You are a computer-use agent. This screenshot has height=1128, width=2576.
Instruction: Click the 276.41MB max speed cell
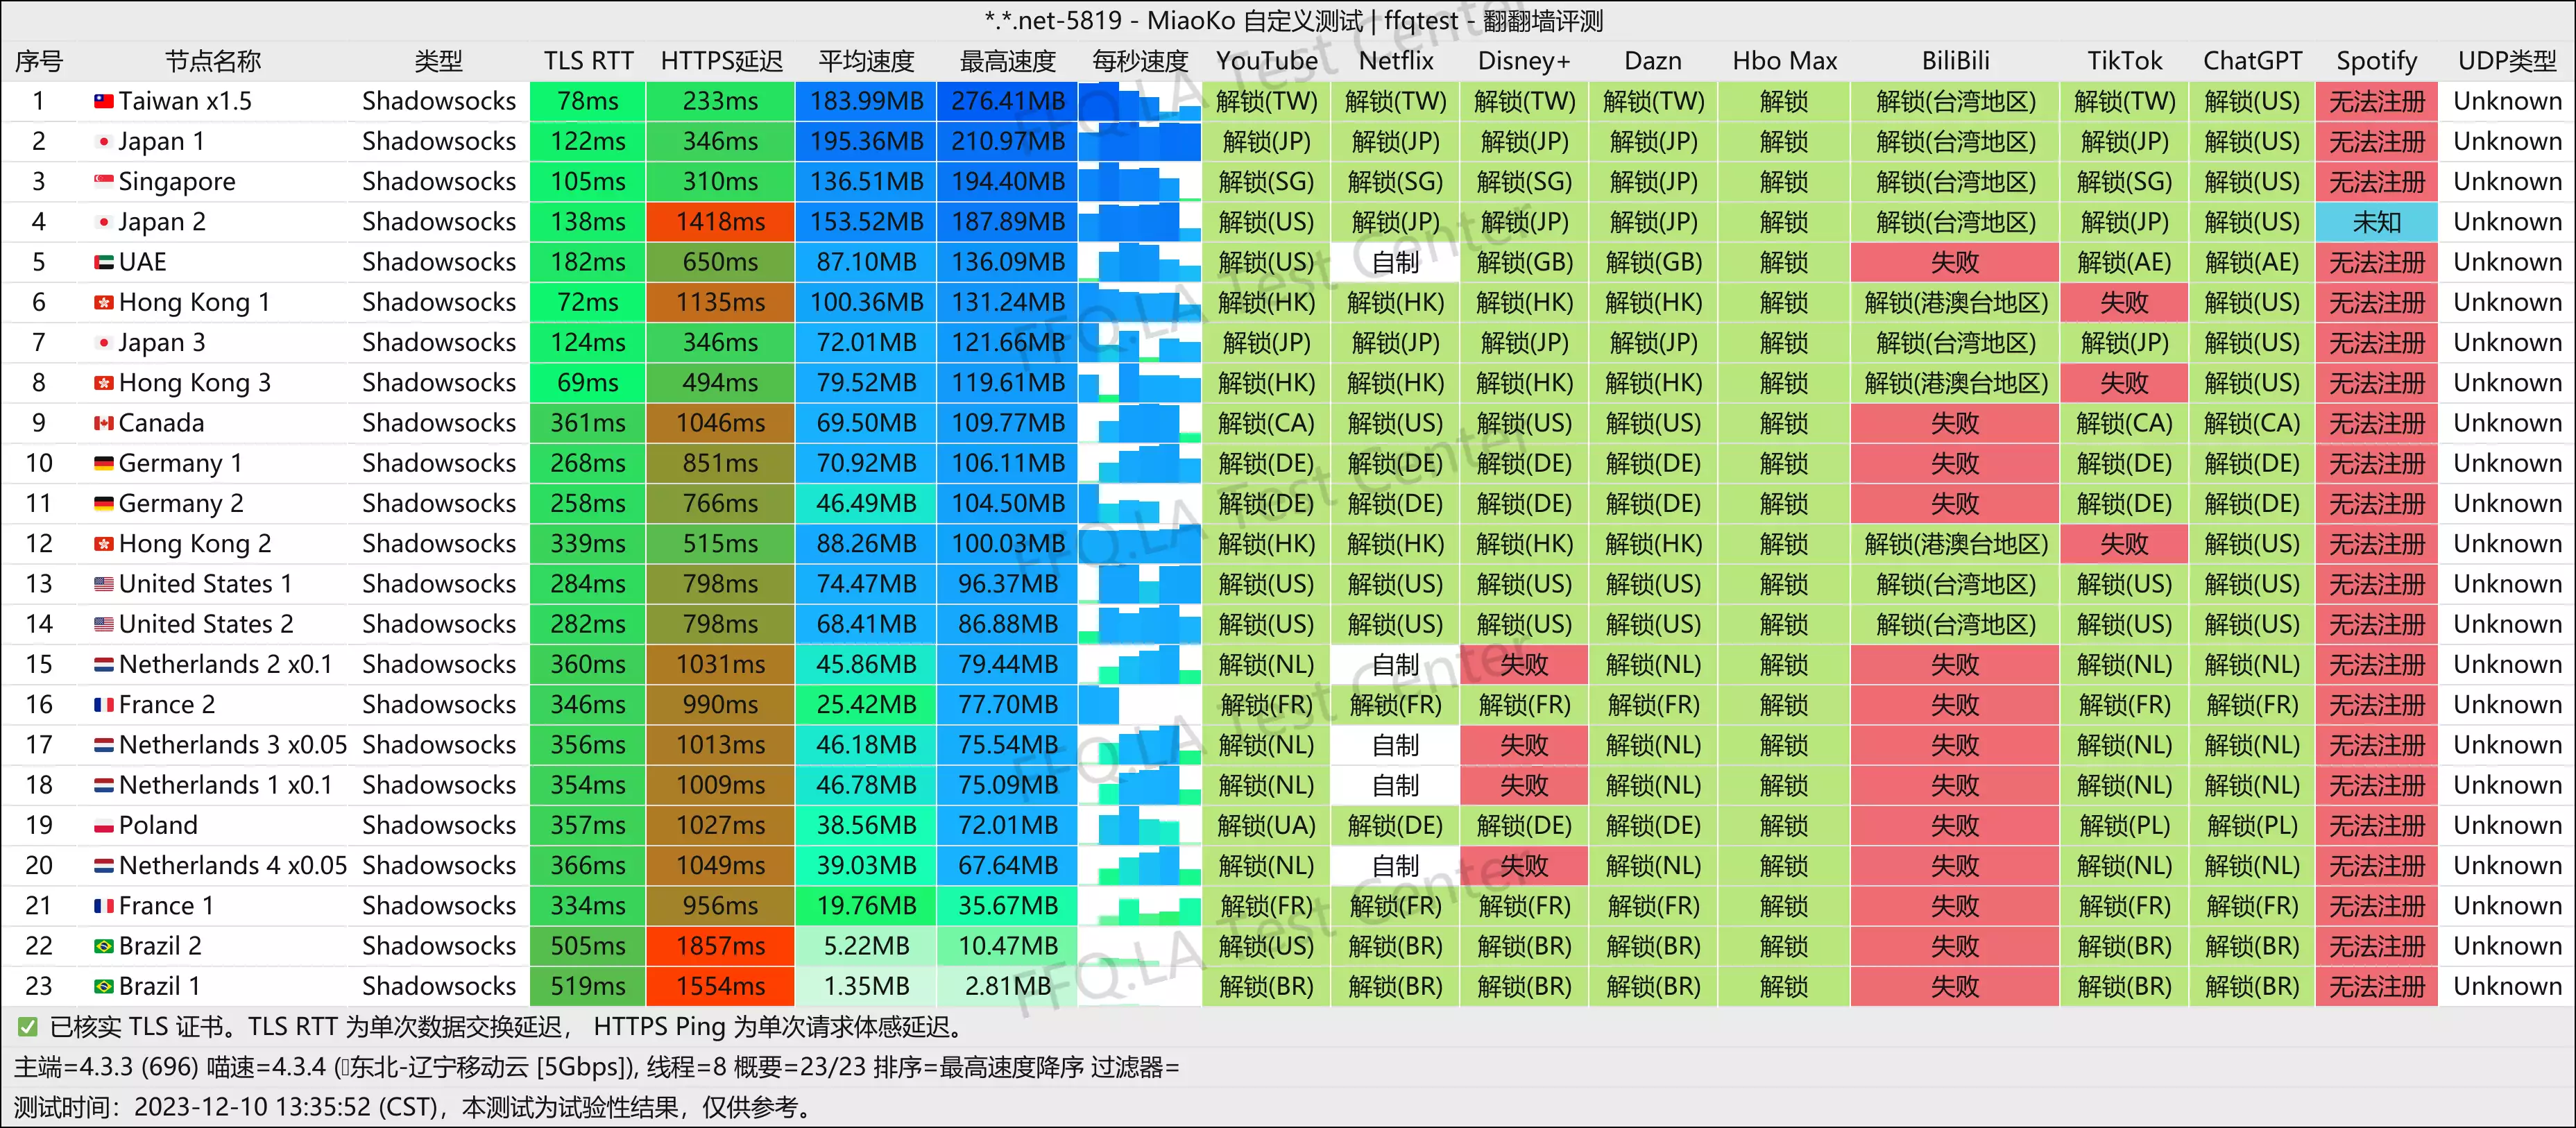click(1007, 101)
